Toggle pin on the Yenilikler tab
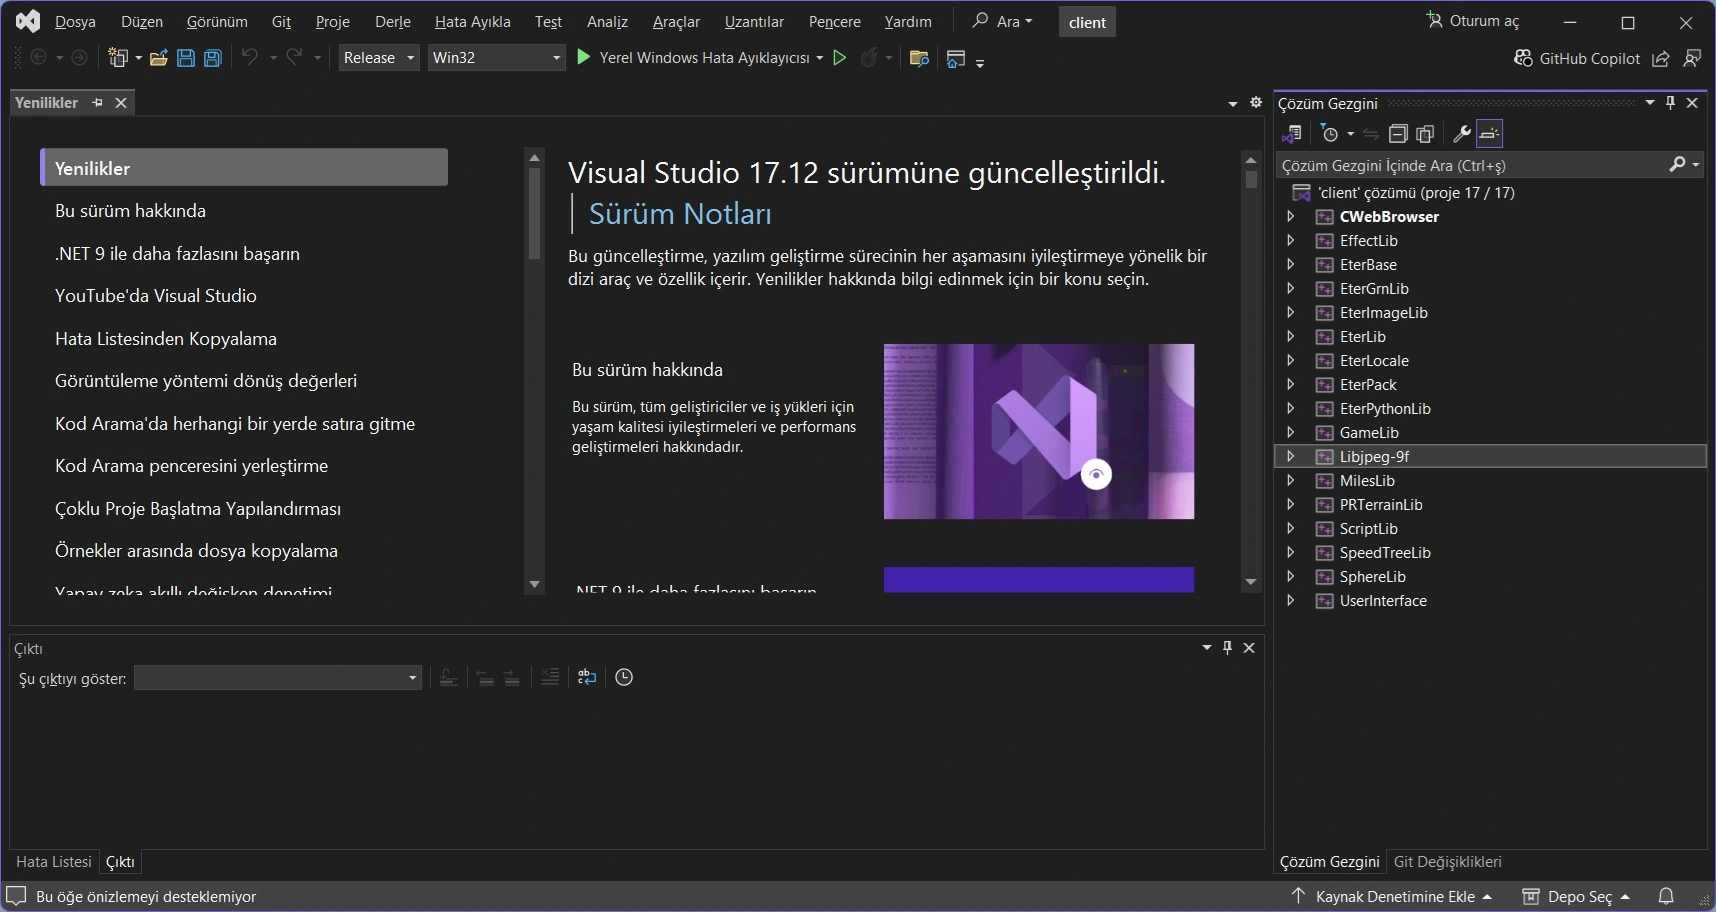Viewport: 1716px width, 912px height. tap(97, 102)
